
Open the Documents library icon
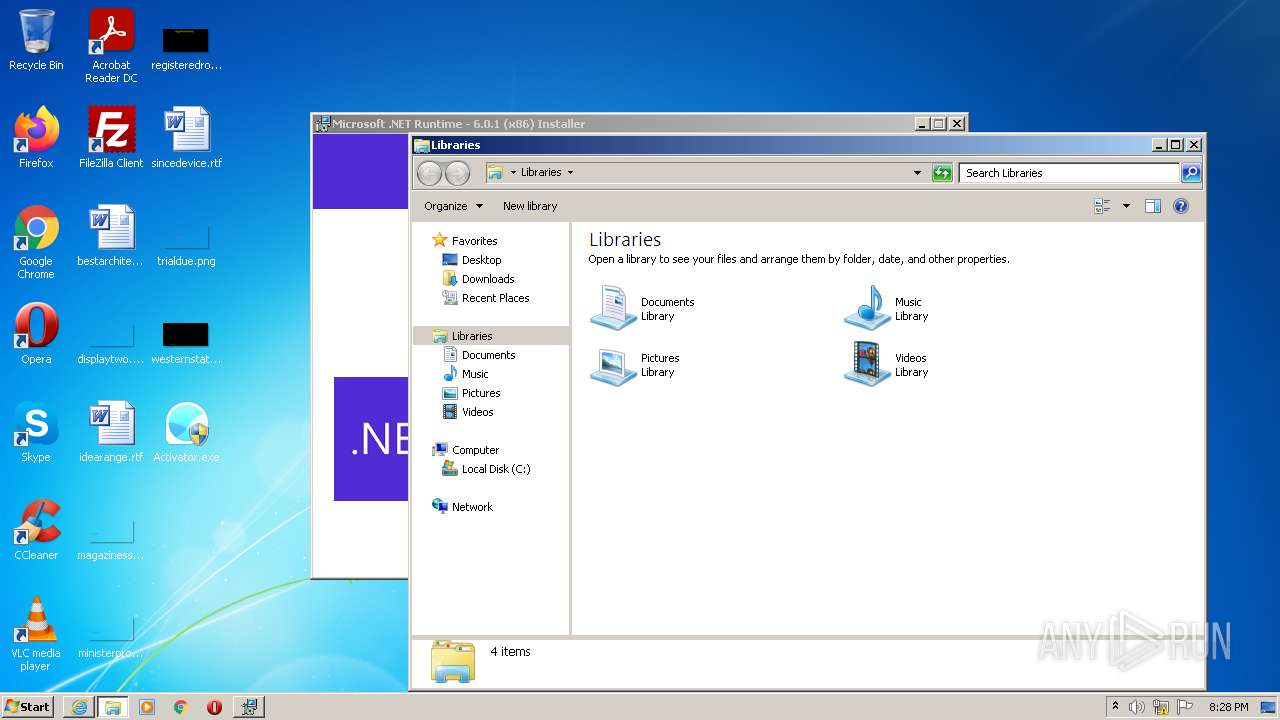(x=613, y=307)
